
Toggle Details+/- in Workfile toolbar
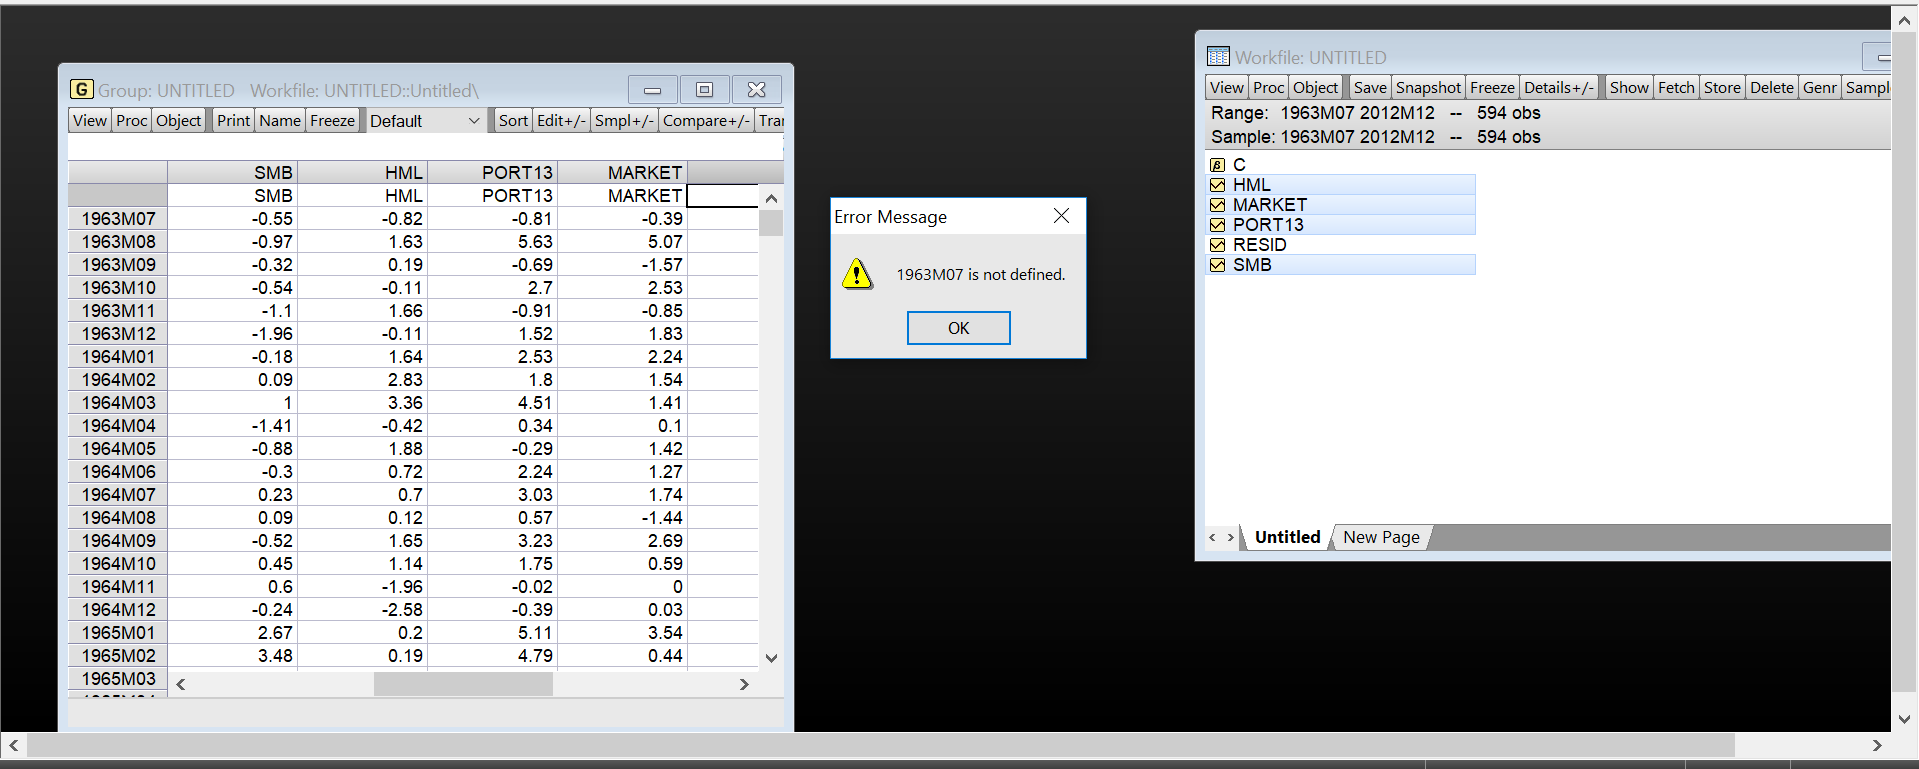click(x=1559, y=88)
